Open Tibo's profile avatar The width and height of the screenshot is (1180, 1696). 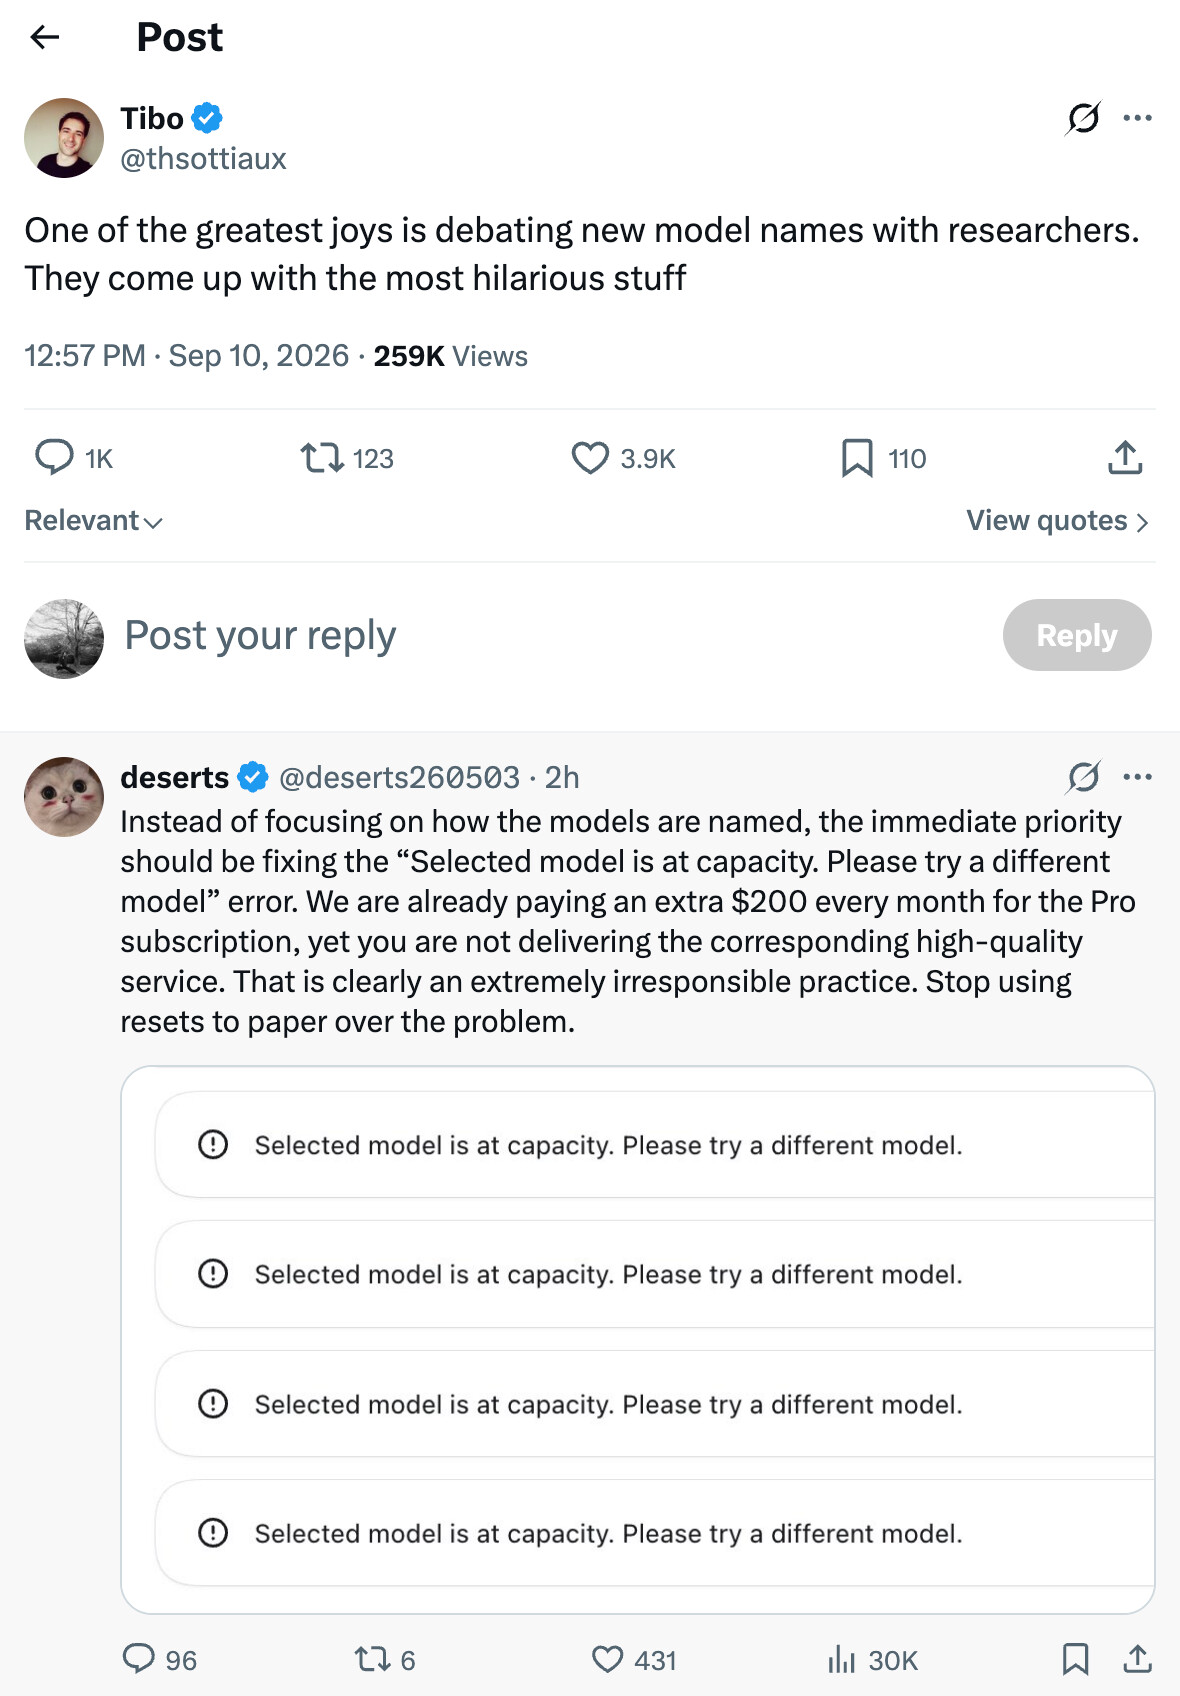point(64,138)
